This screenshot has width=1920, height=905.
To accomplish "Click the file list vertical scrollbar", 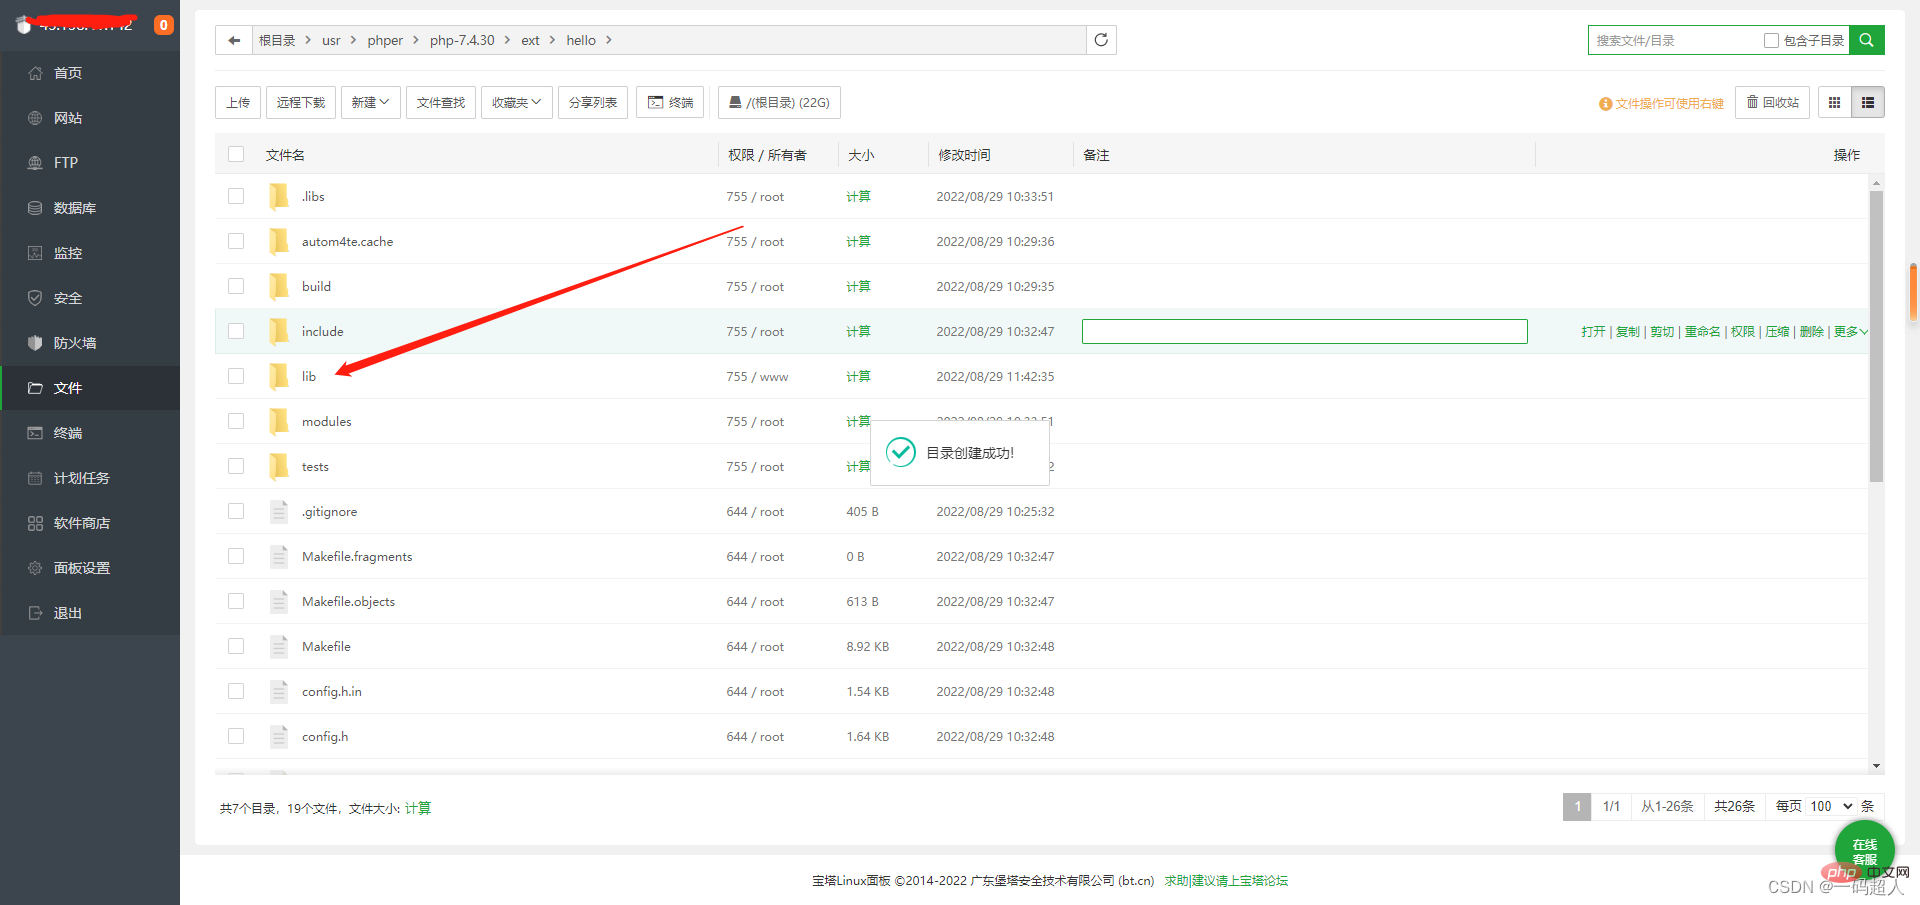I will 1876,336.
